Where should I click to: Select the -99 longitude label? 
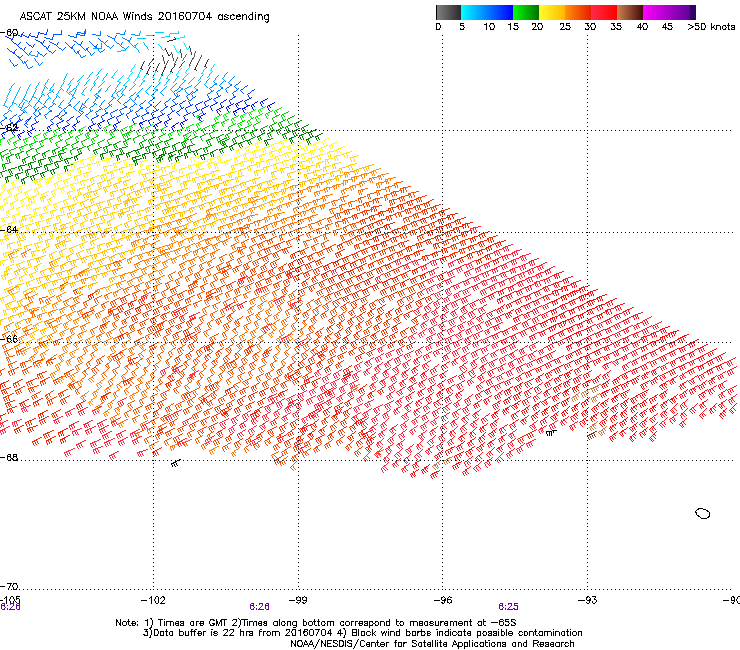(x=298, y=600)
